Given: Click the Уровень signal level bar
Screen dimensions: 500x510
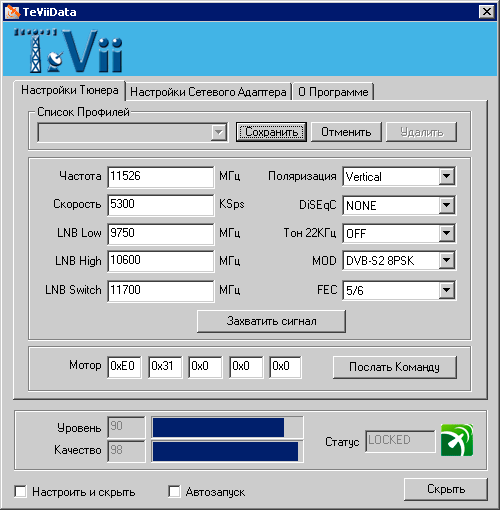Looking at the screenshot, I should [227, 427].
